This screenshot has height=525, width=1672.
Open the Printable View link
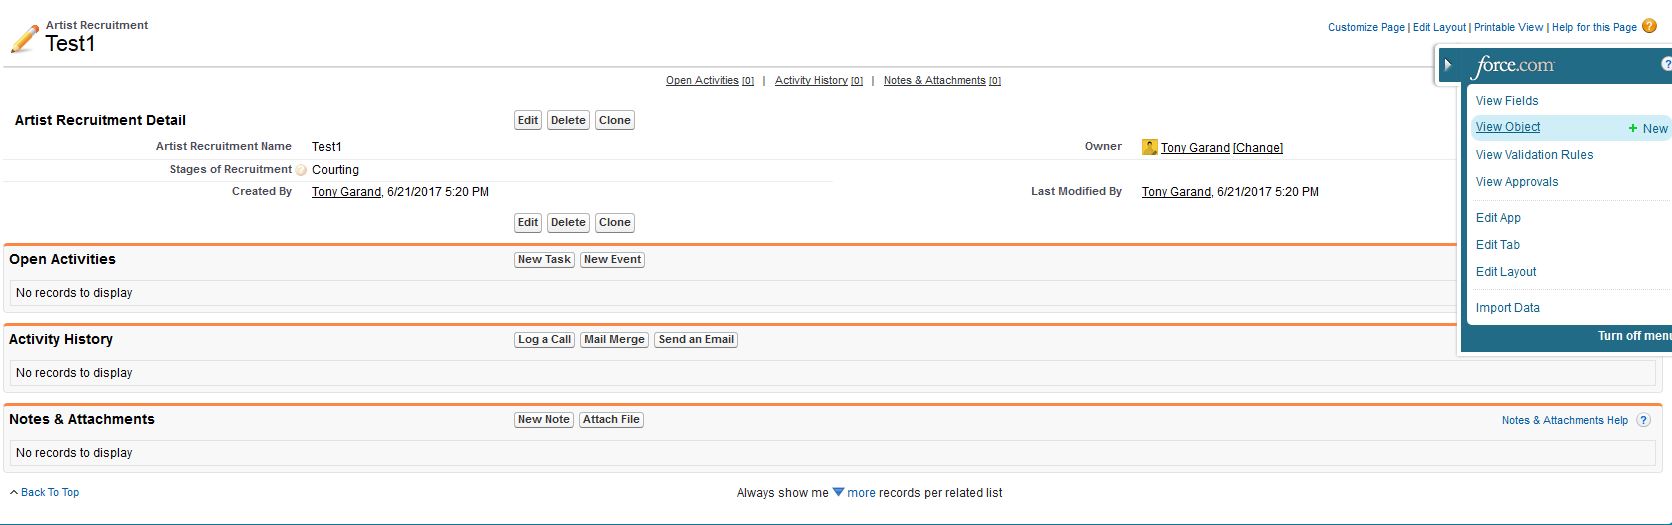pos(1508,27)
